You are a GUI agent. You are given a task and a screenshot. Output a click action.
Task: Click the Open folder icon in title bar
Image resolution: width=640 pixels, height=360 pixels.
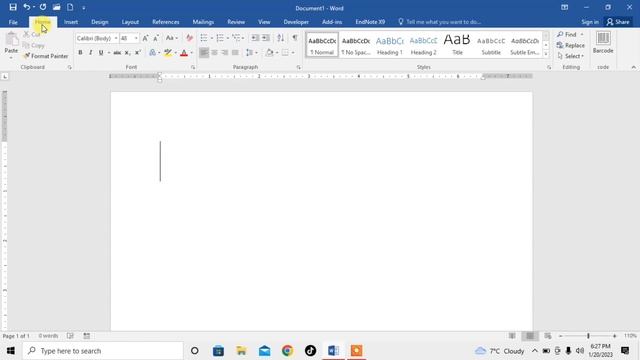[56, 7]
